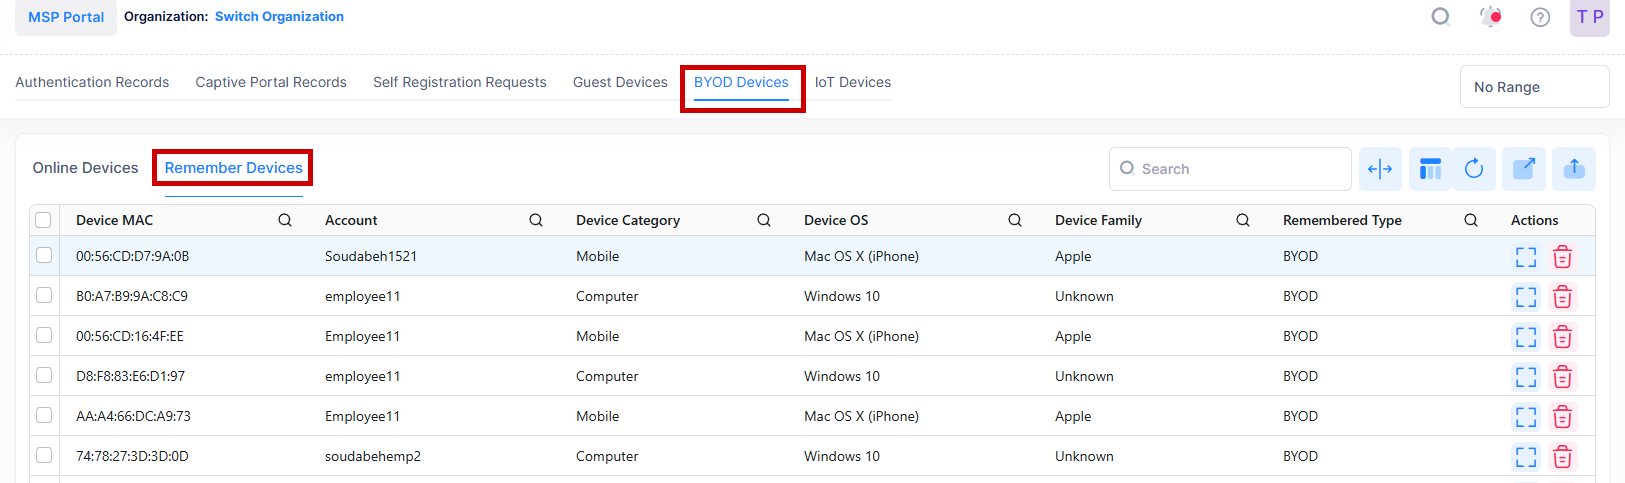This screenshot has height=483, width=1625.
Task: Check the row for B0:A7:B9:9A:C8:C9
Action: pos(44,295)
